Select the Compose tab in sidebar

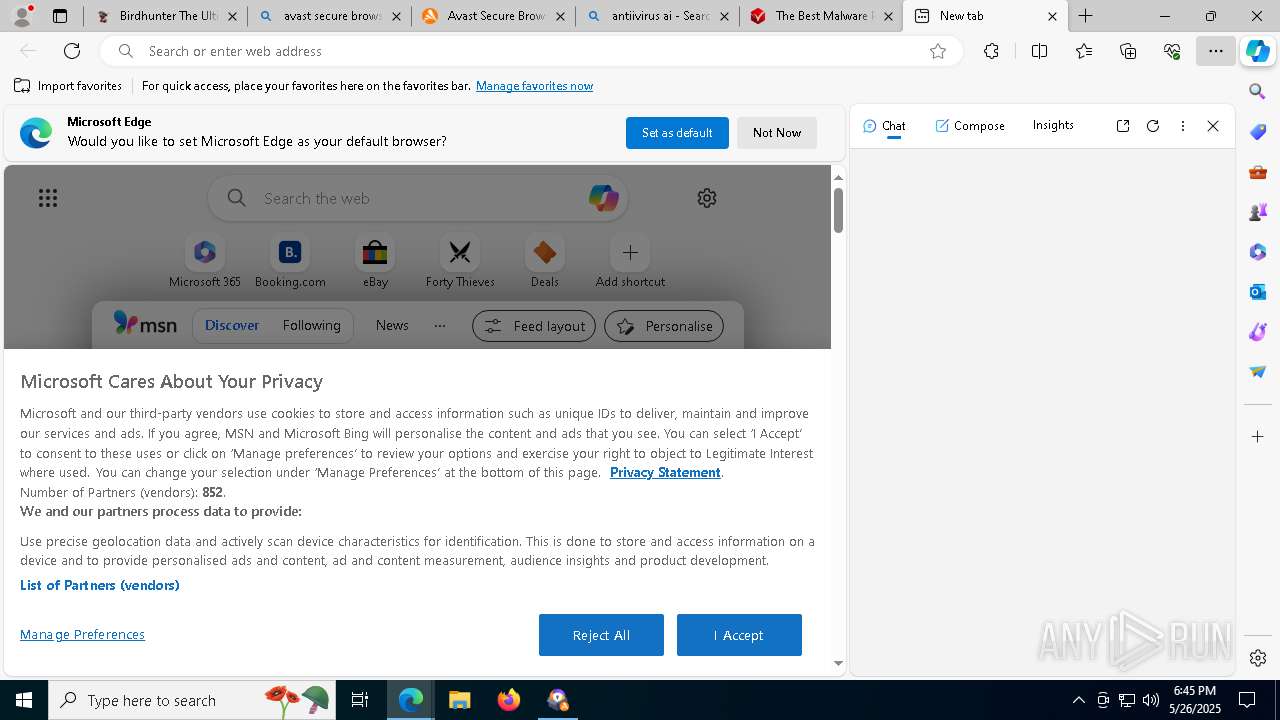970,126
